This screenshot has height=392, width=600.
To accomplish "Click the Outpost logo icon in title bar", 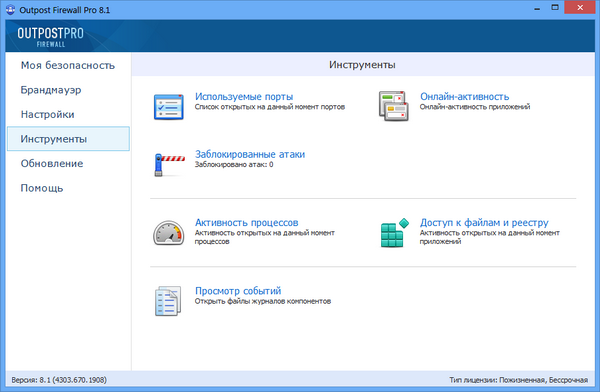I will point(10,9).
